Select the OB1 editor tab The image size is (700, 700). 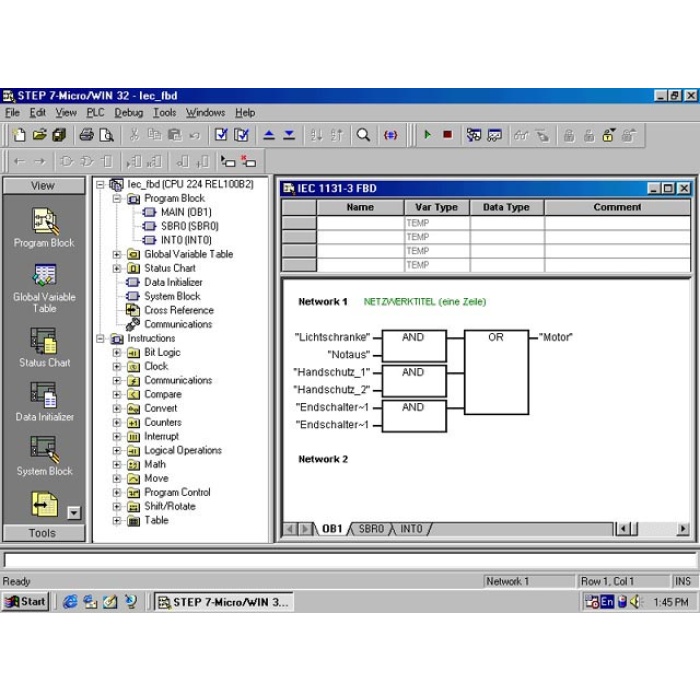point(332,529)
